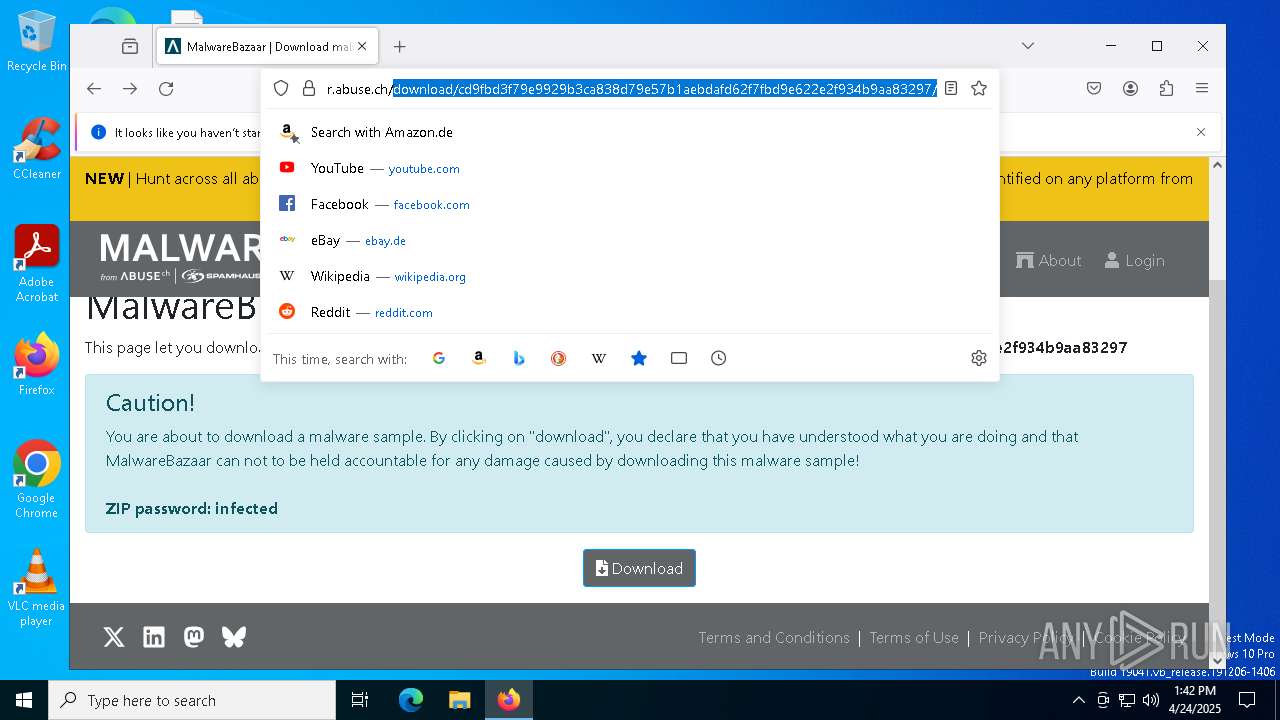Viewport: 1280px width, 720px height.
Task: Open About page link
Action: [1049, 260]
